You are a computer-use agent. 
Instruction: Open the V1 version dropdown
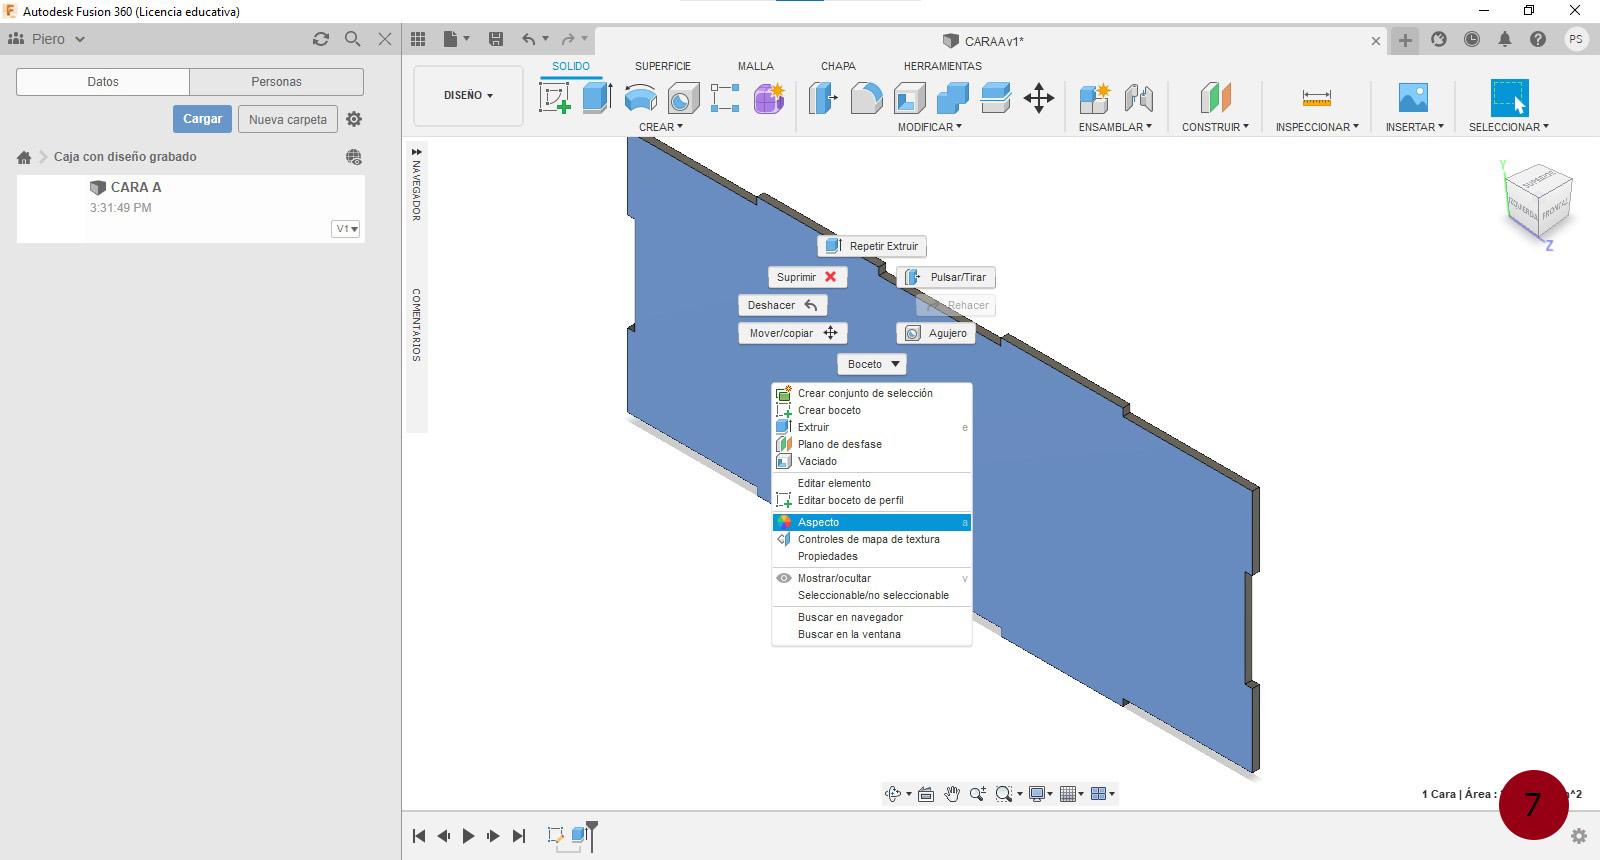point(346,229)
